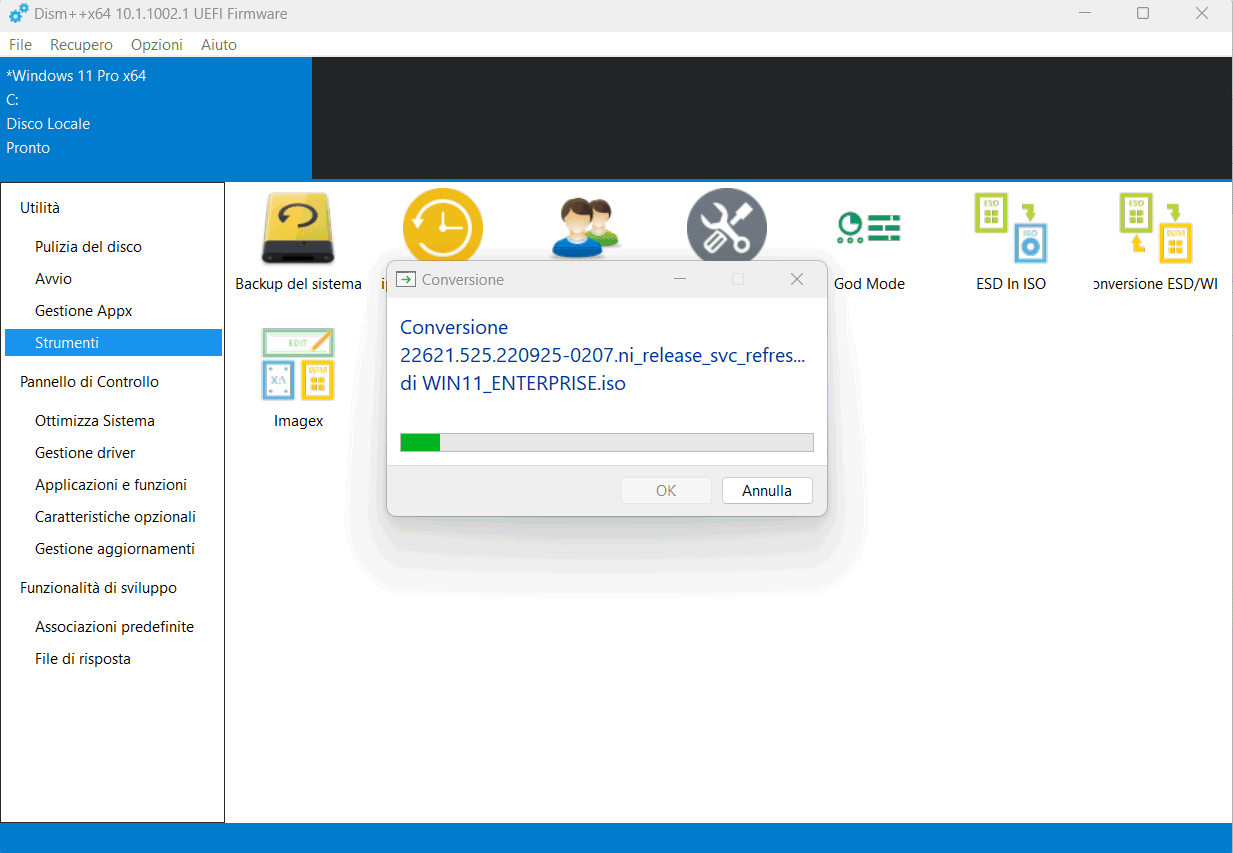The image size is (1233, 853).
Task: Open the Aiuto menu
Action: [219, 44]
